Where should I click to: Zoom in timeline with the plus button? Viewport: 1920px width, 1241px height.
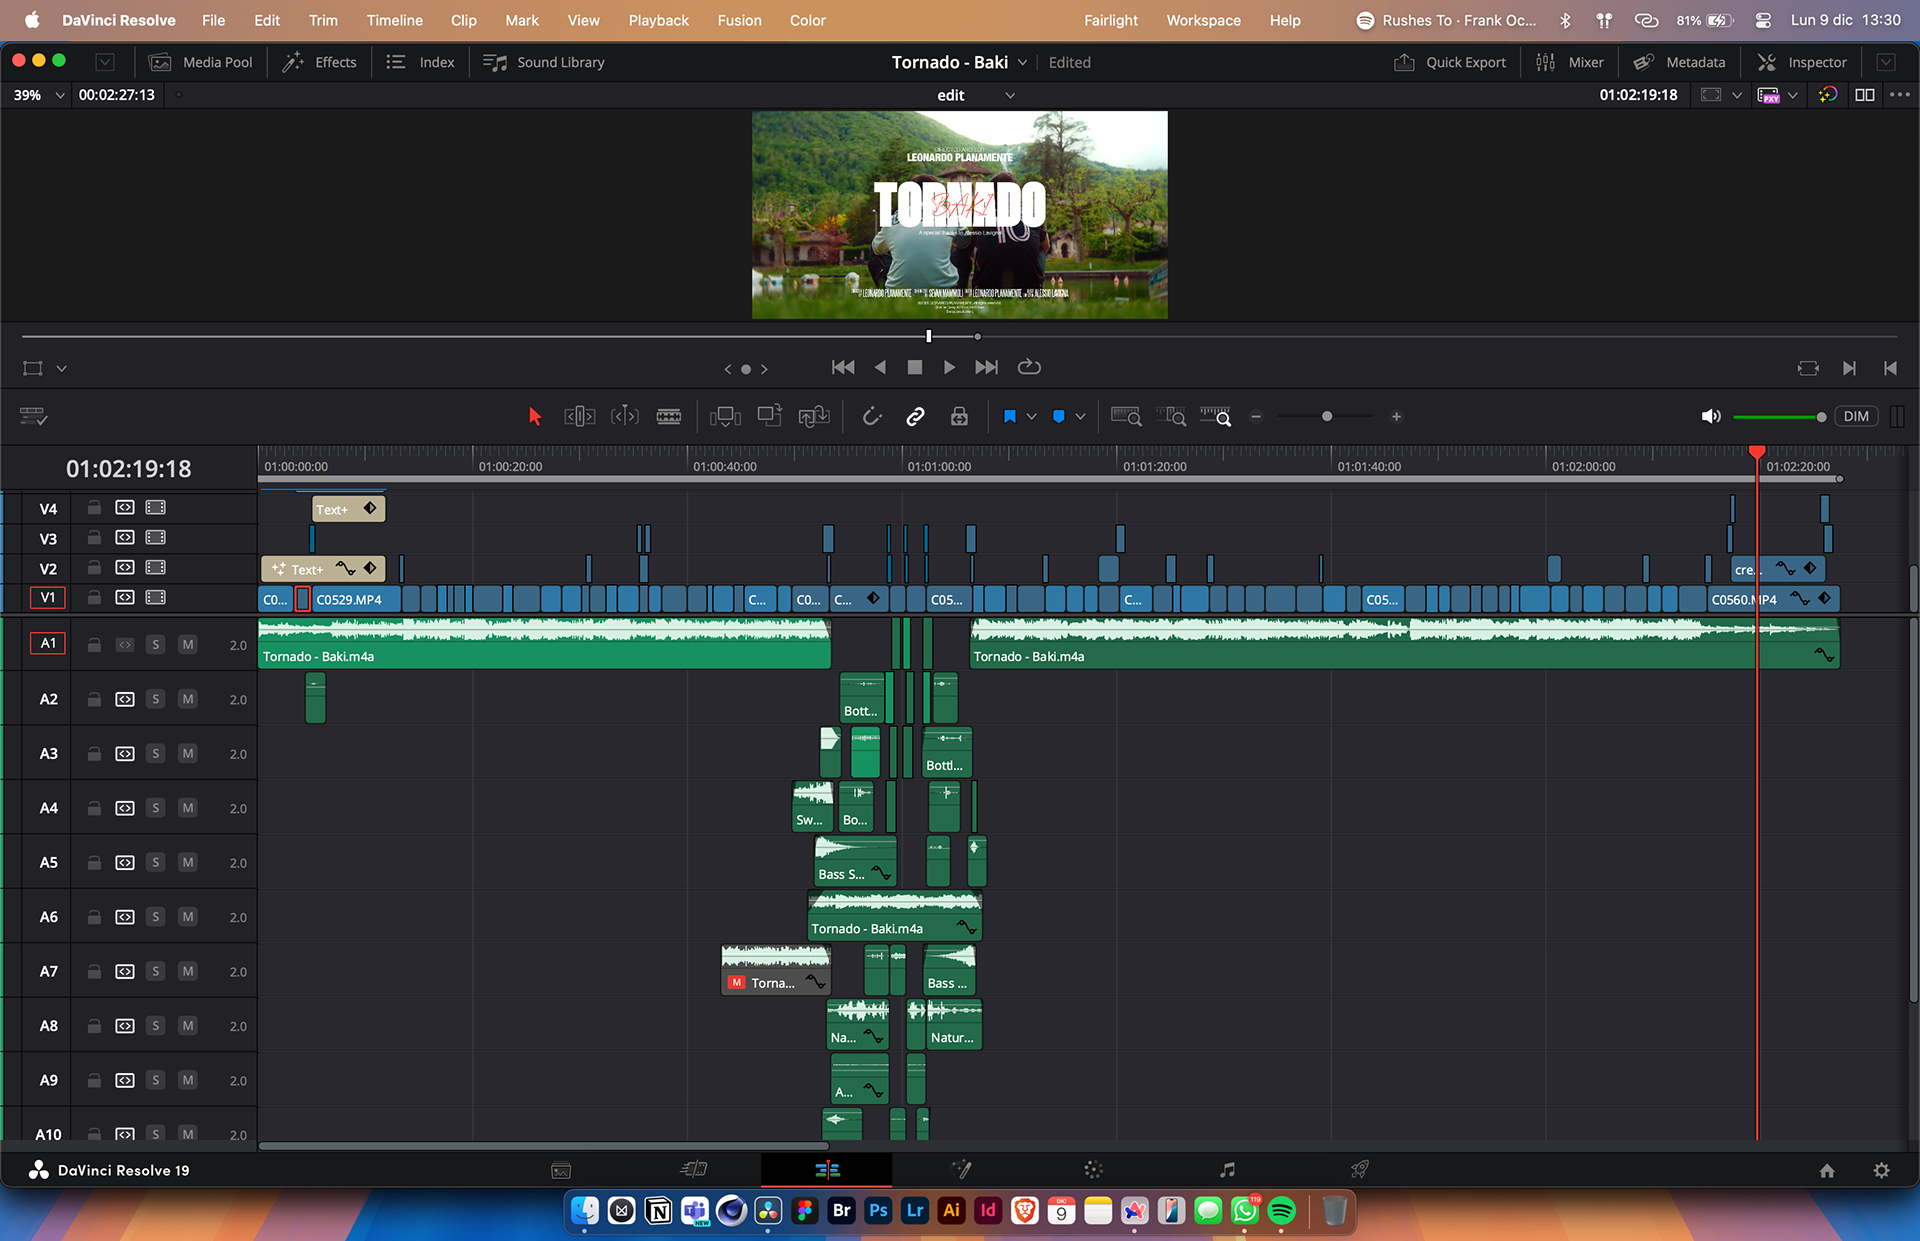click(x=1397, y=417)
